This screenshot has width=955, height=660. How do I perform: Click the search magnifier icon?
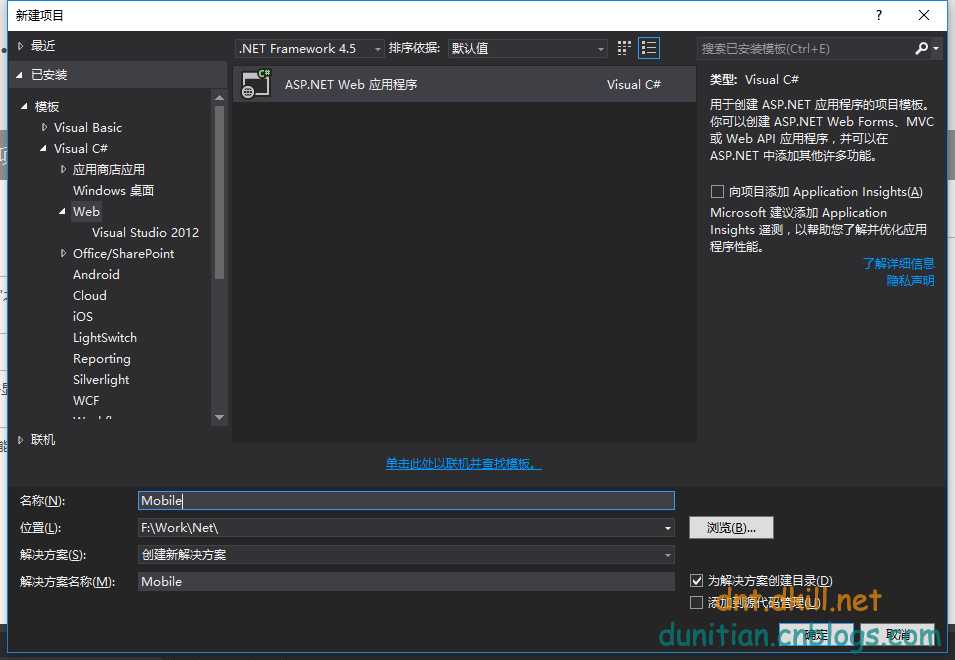pos(922,48)
